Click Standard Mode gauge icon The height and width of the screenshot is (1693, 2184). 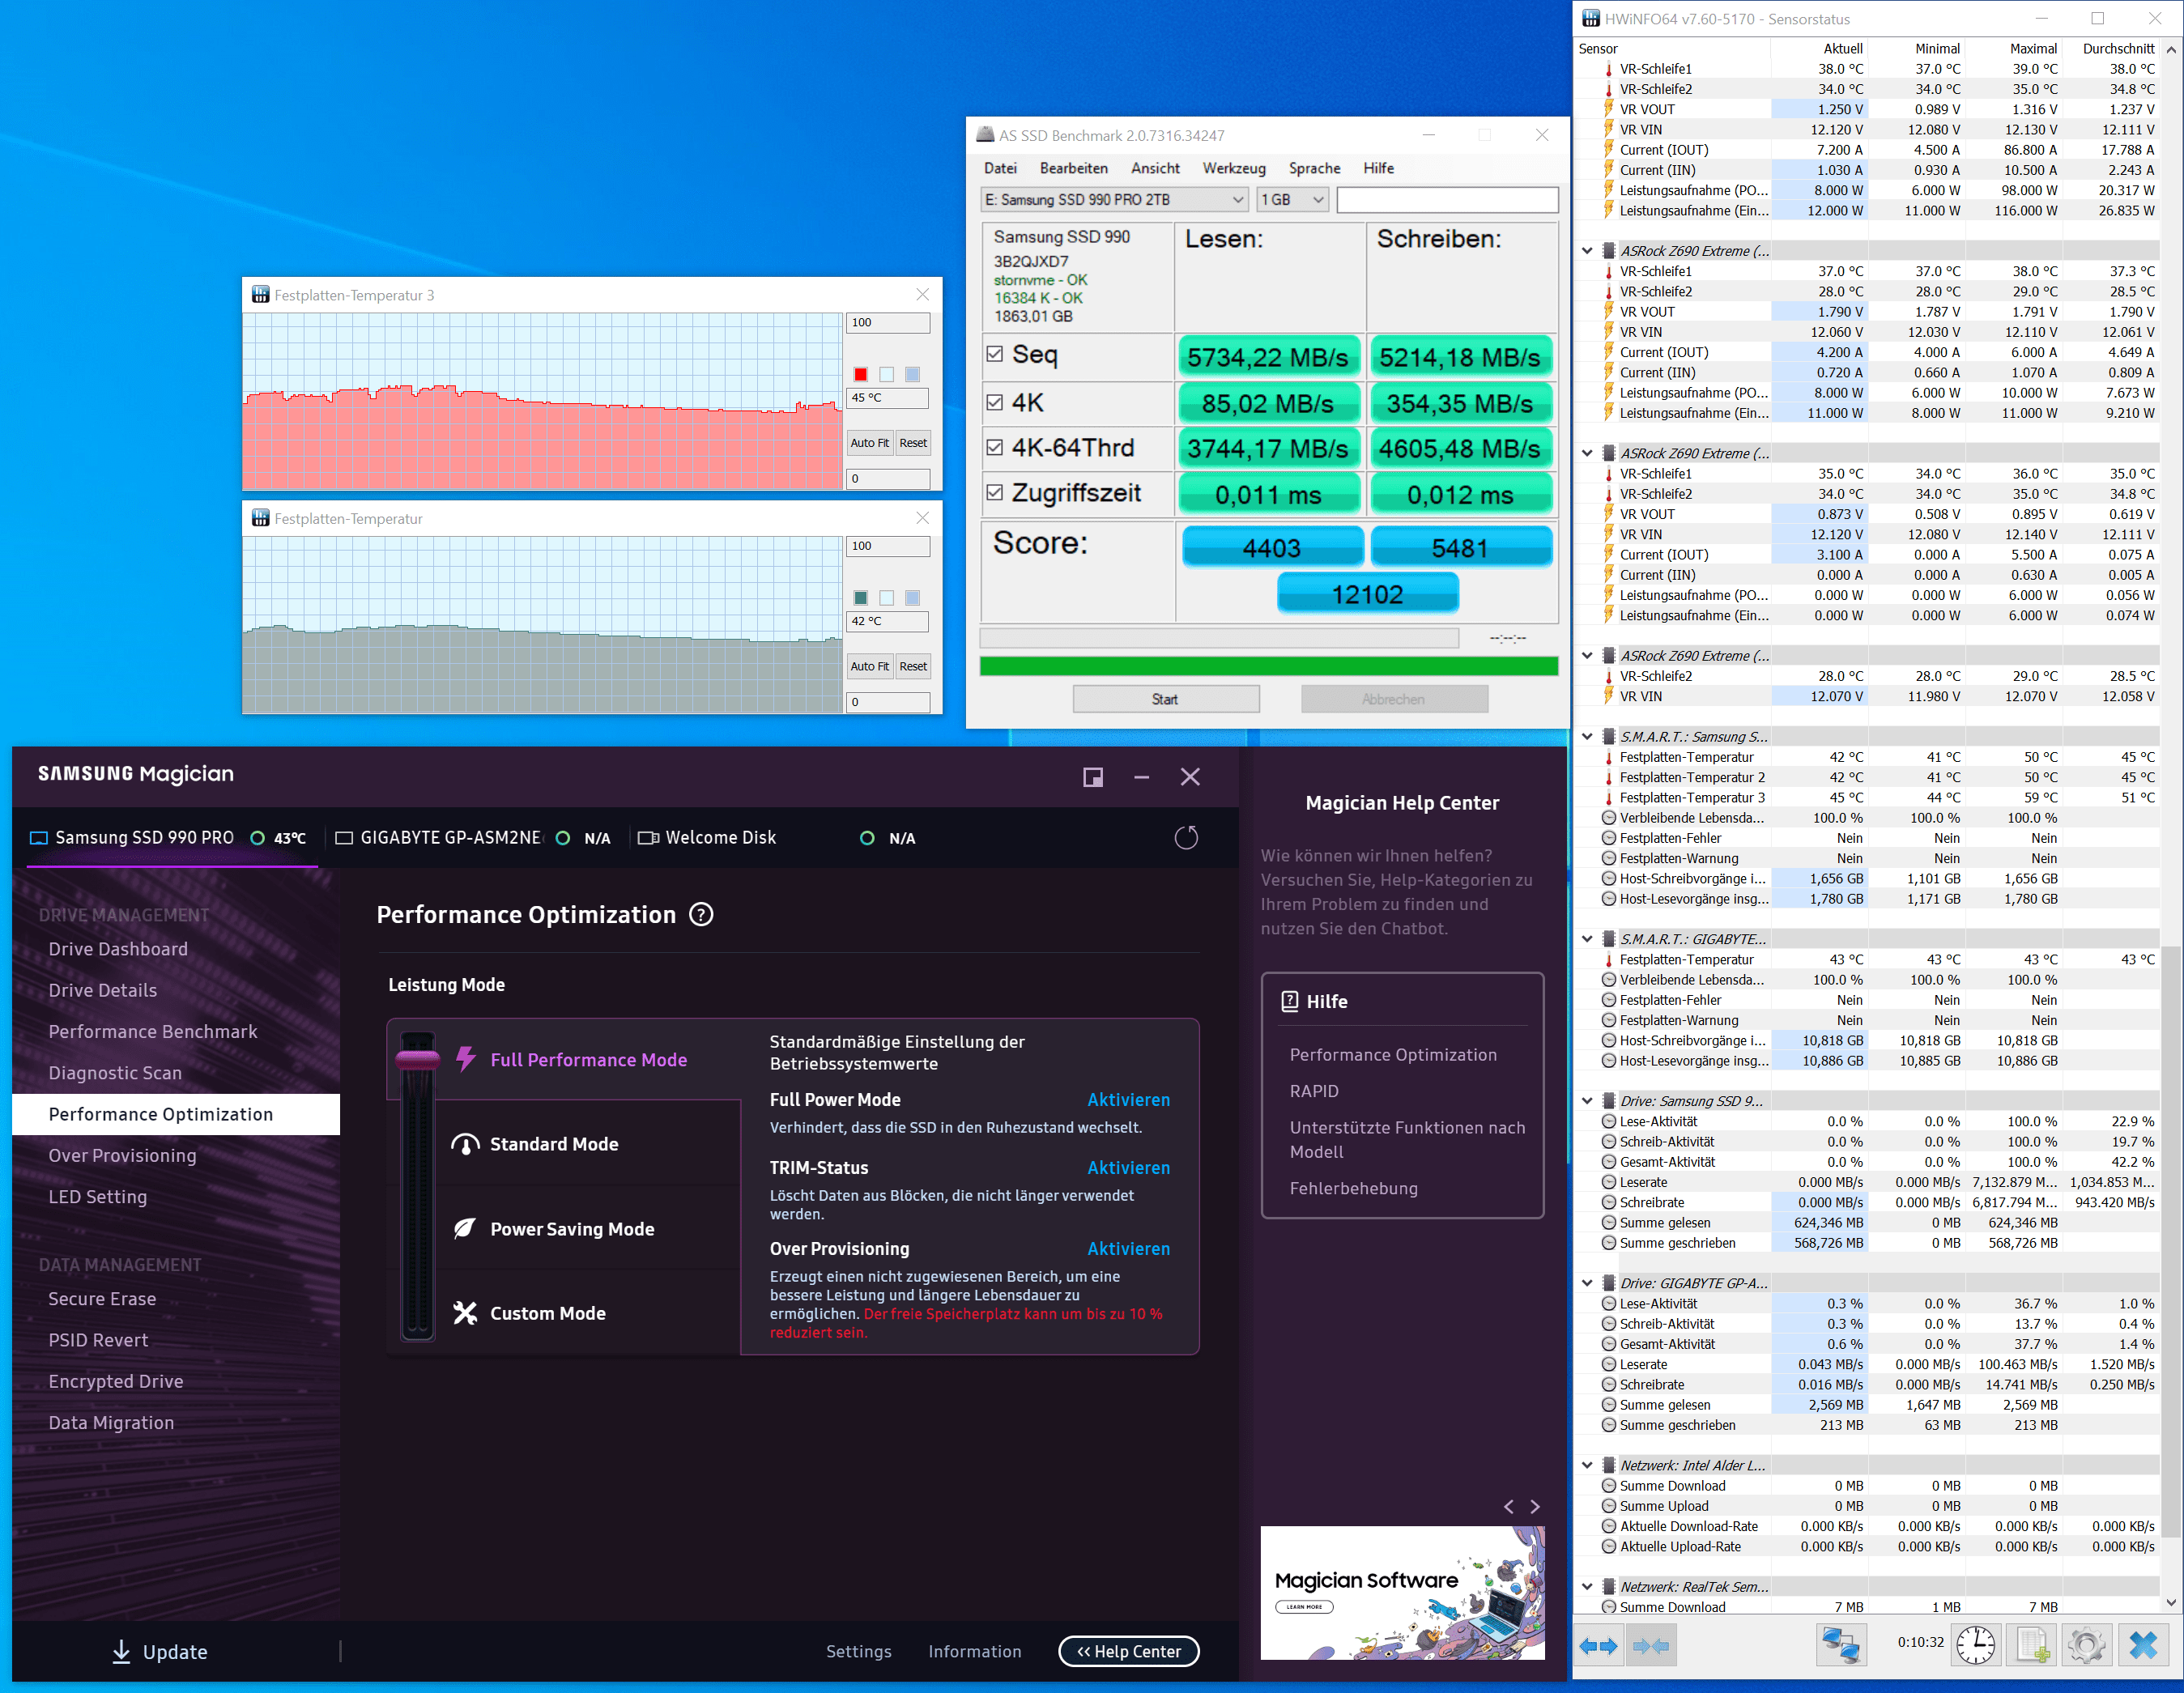465,1144
